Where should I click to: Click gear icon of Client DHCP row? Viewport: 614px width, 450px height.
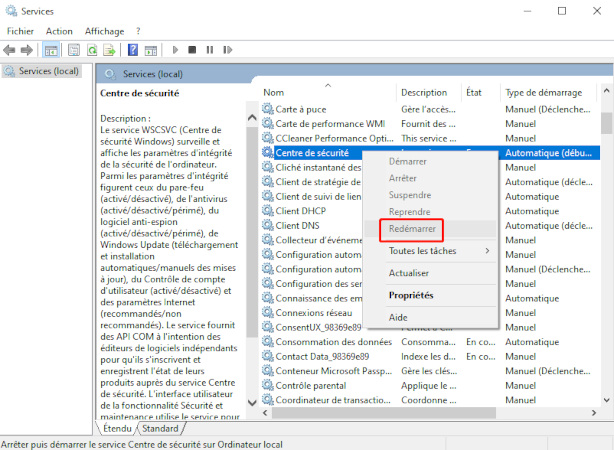[x=268, y=211]
